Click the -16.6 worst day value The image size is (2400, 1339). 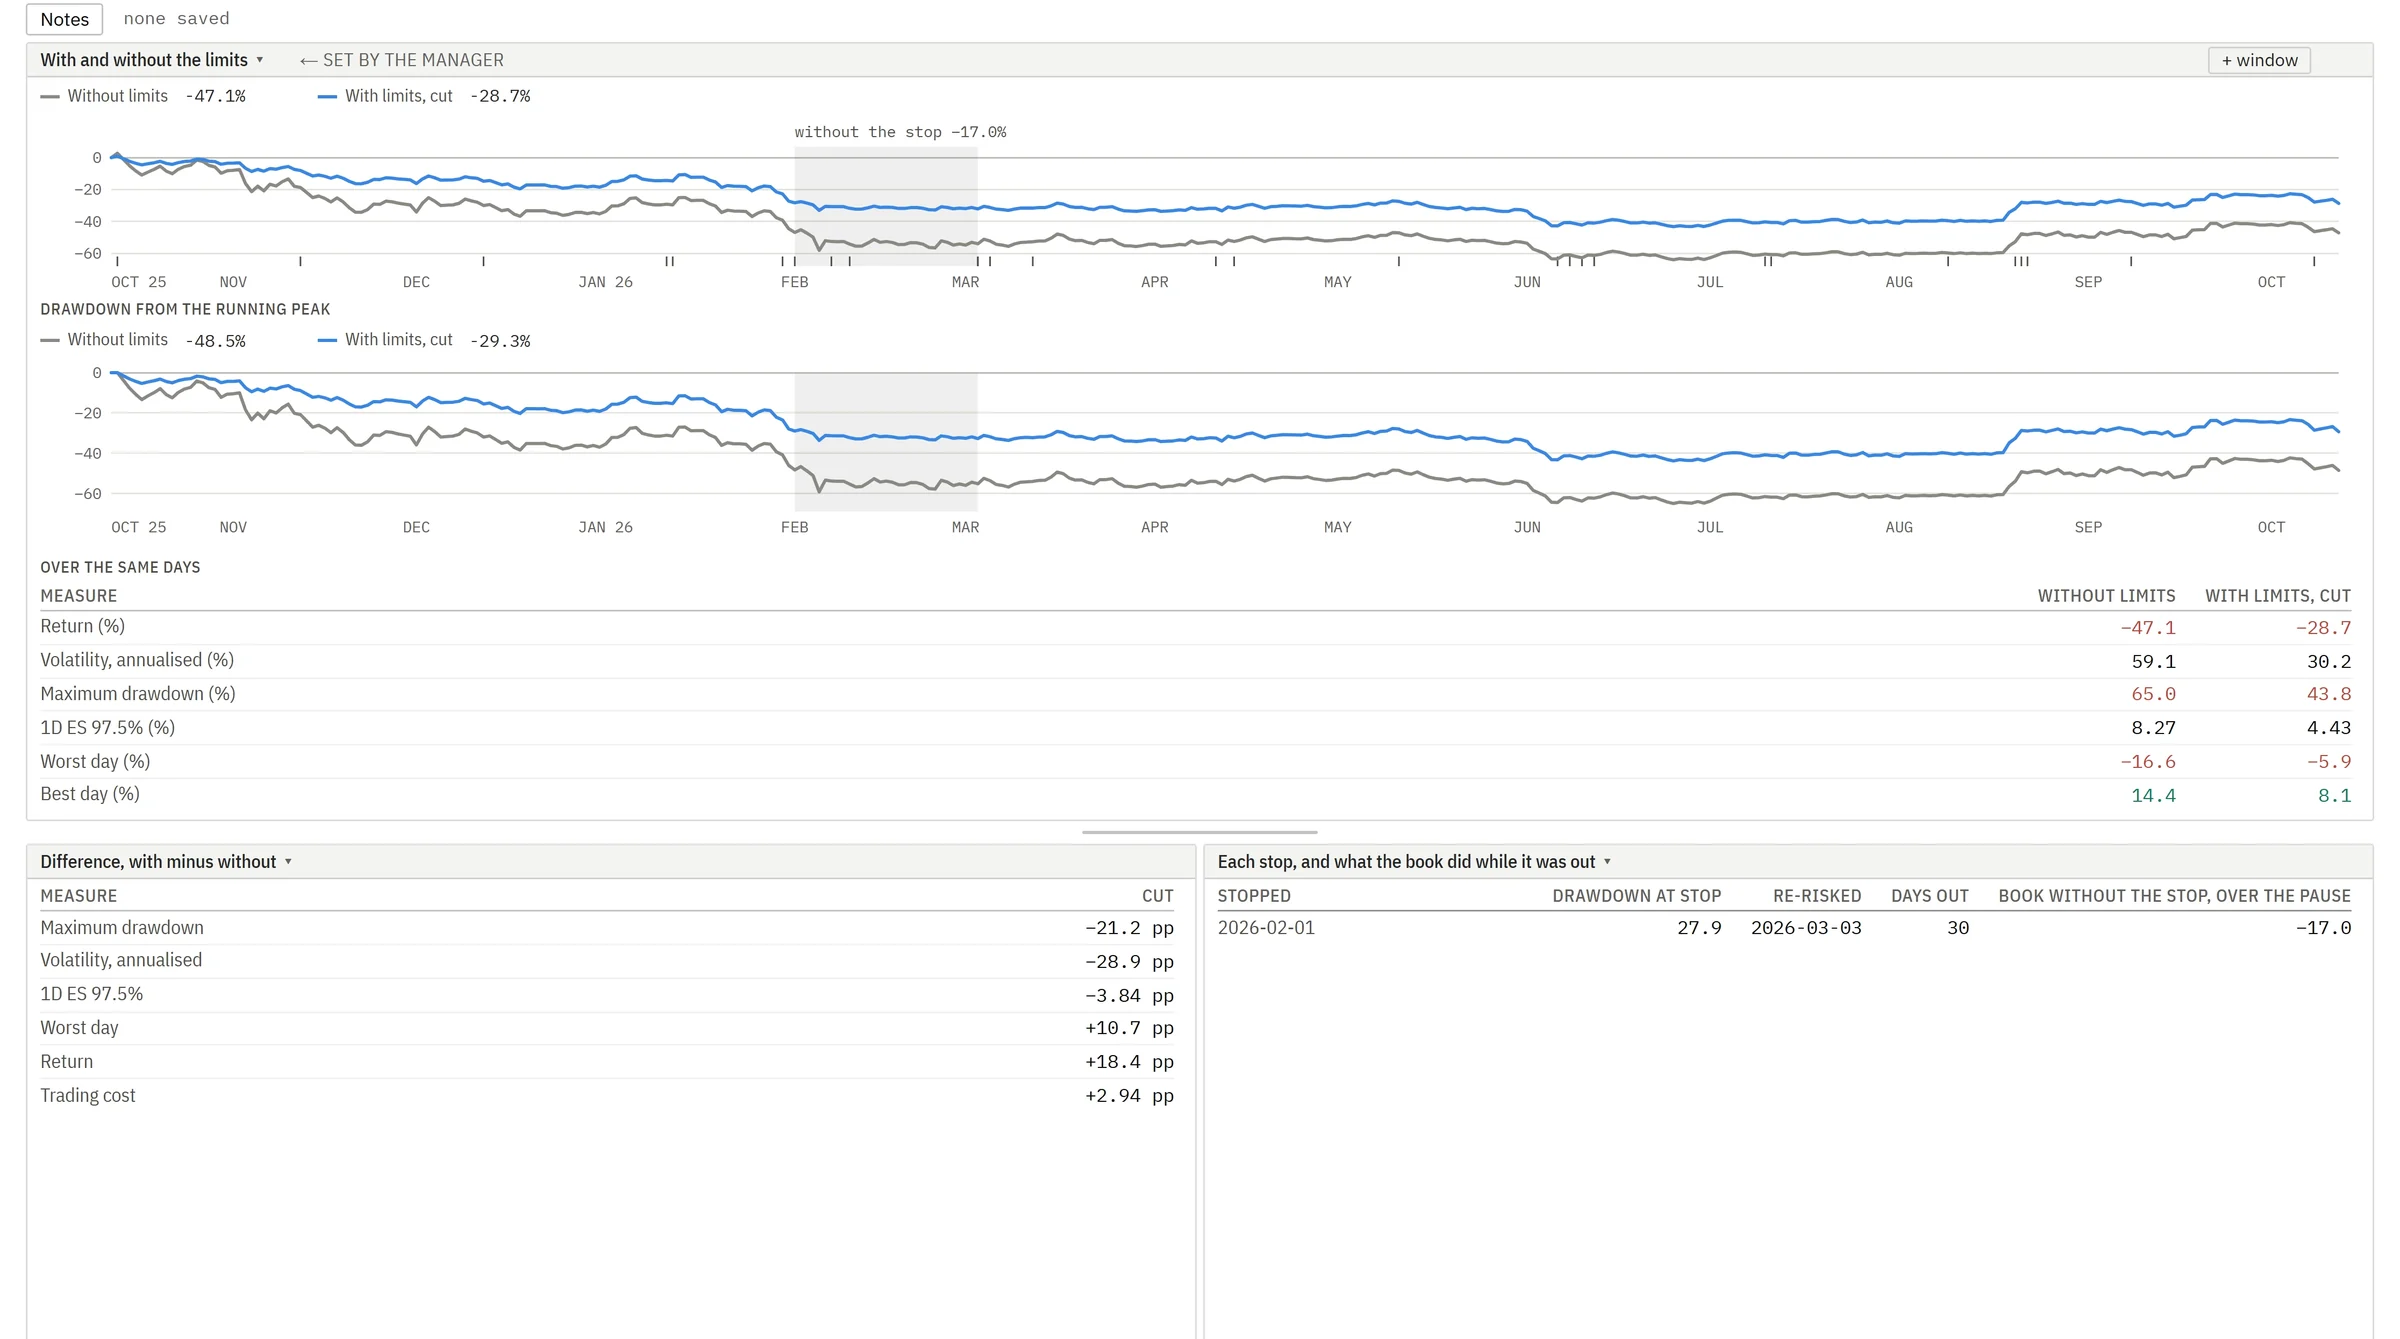(x=2148, y=762)
